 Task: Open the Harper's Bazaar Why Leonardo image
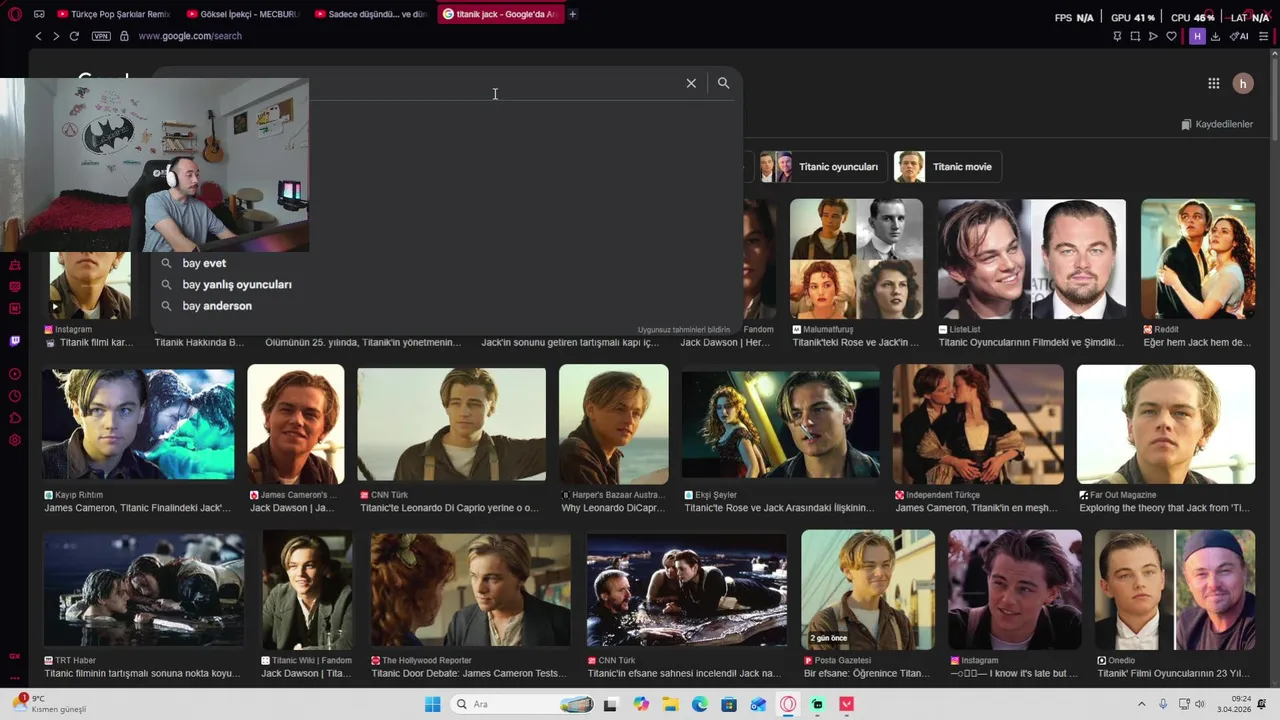(x=614, y=424)
